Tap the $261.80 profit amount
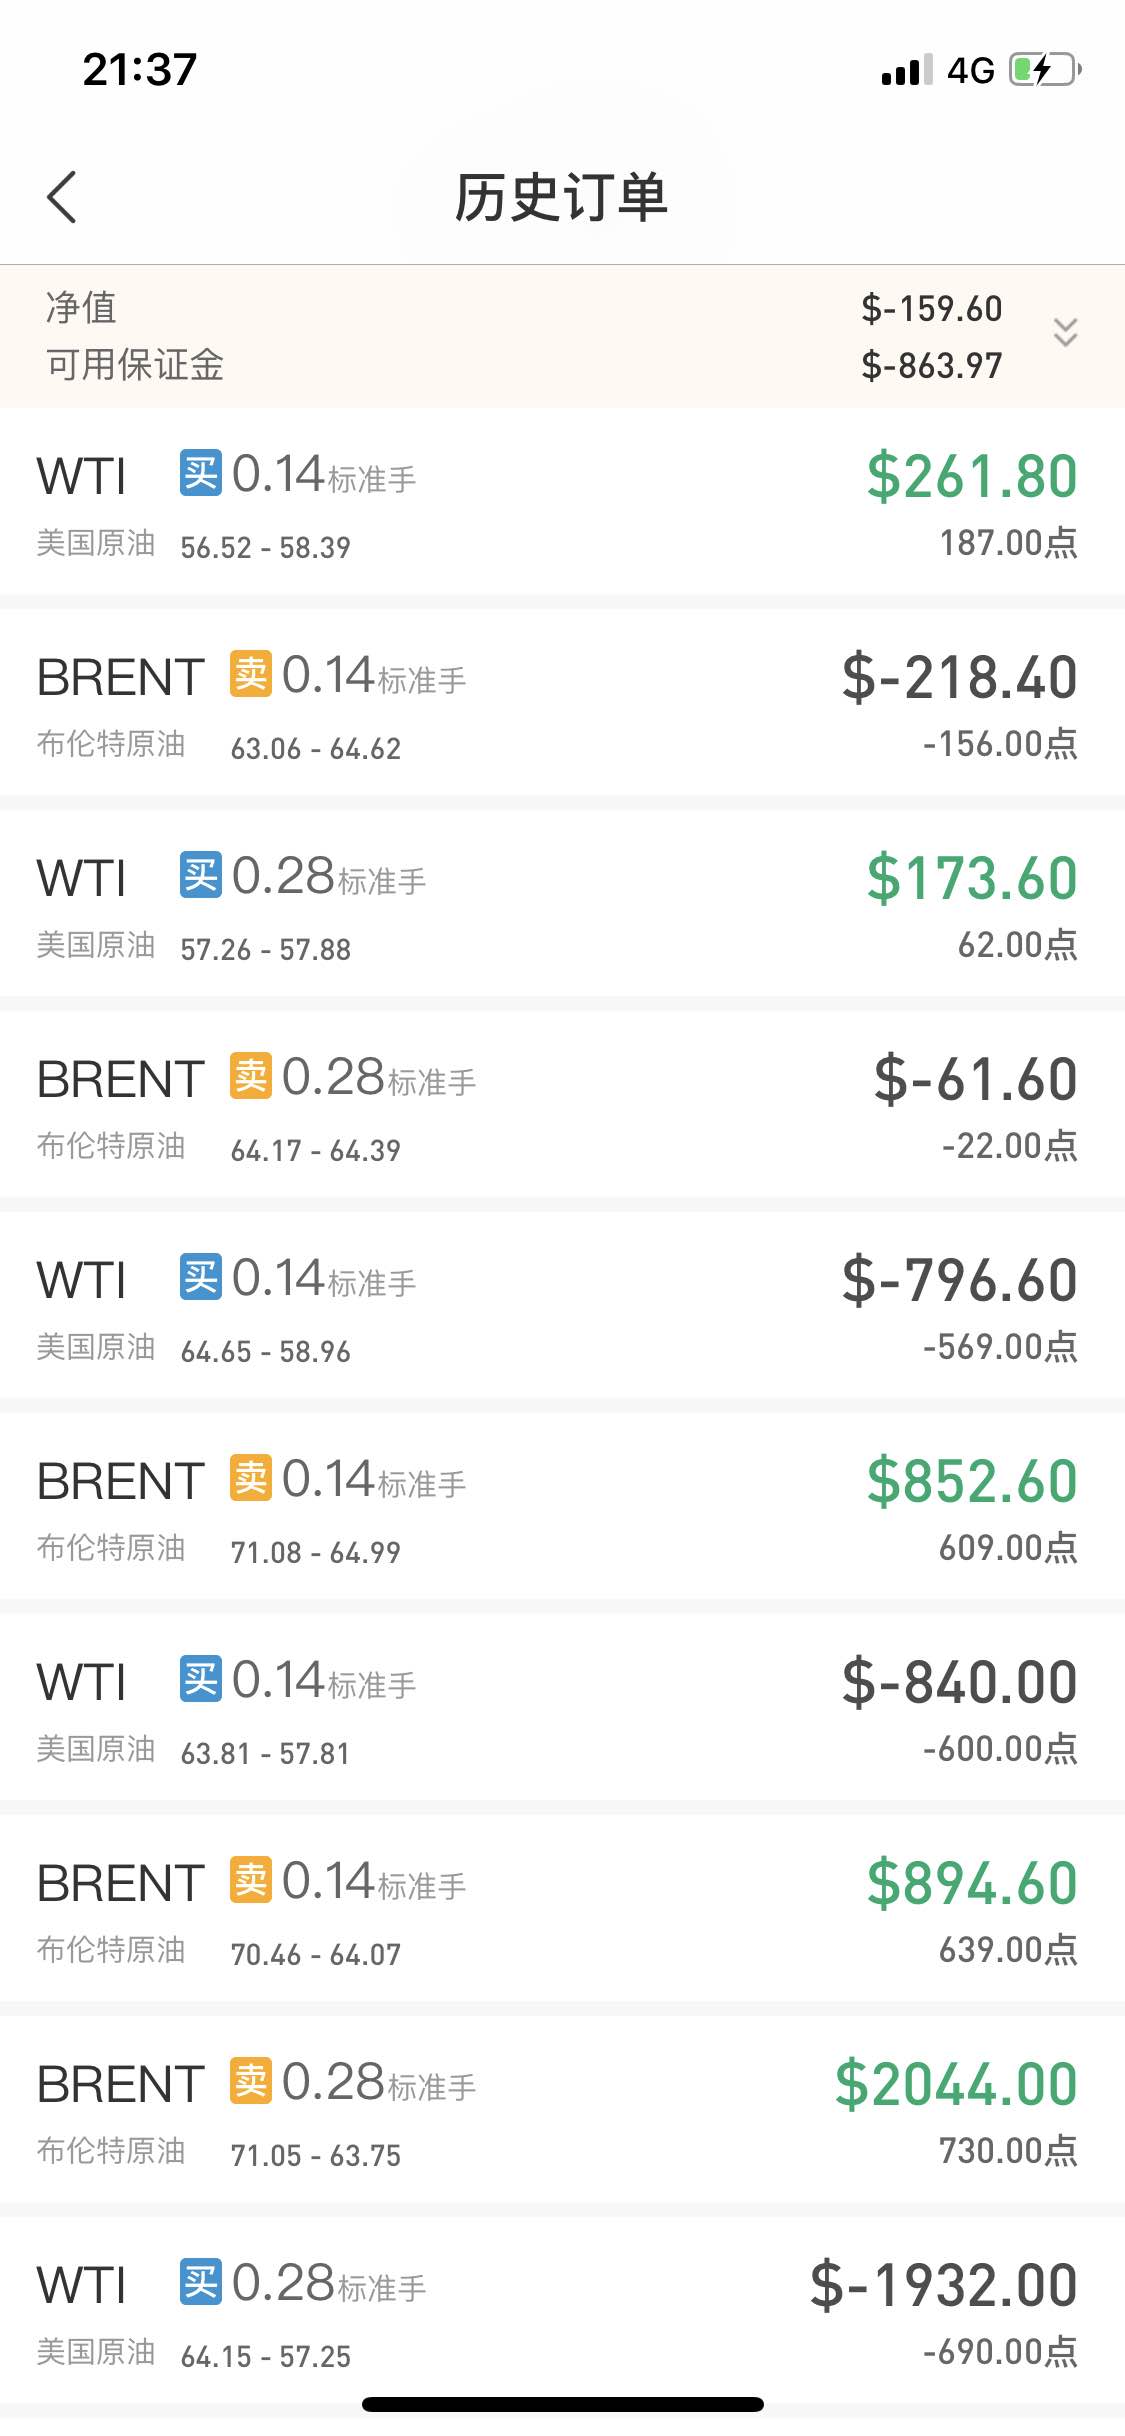Image resolution: width=1125 pixels, height=2436 pixels. pos(972,476)
